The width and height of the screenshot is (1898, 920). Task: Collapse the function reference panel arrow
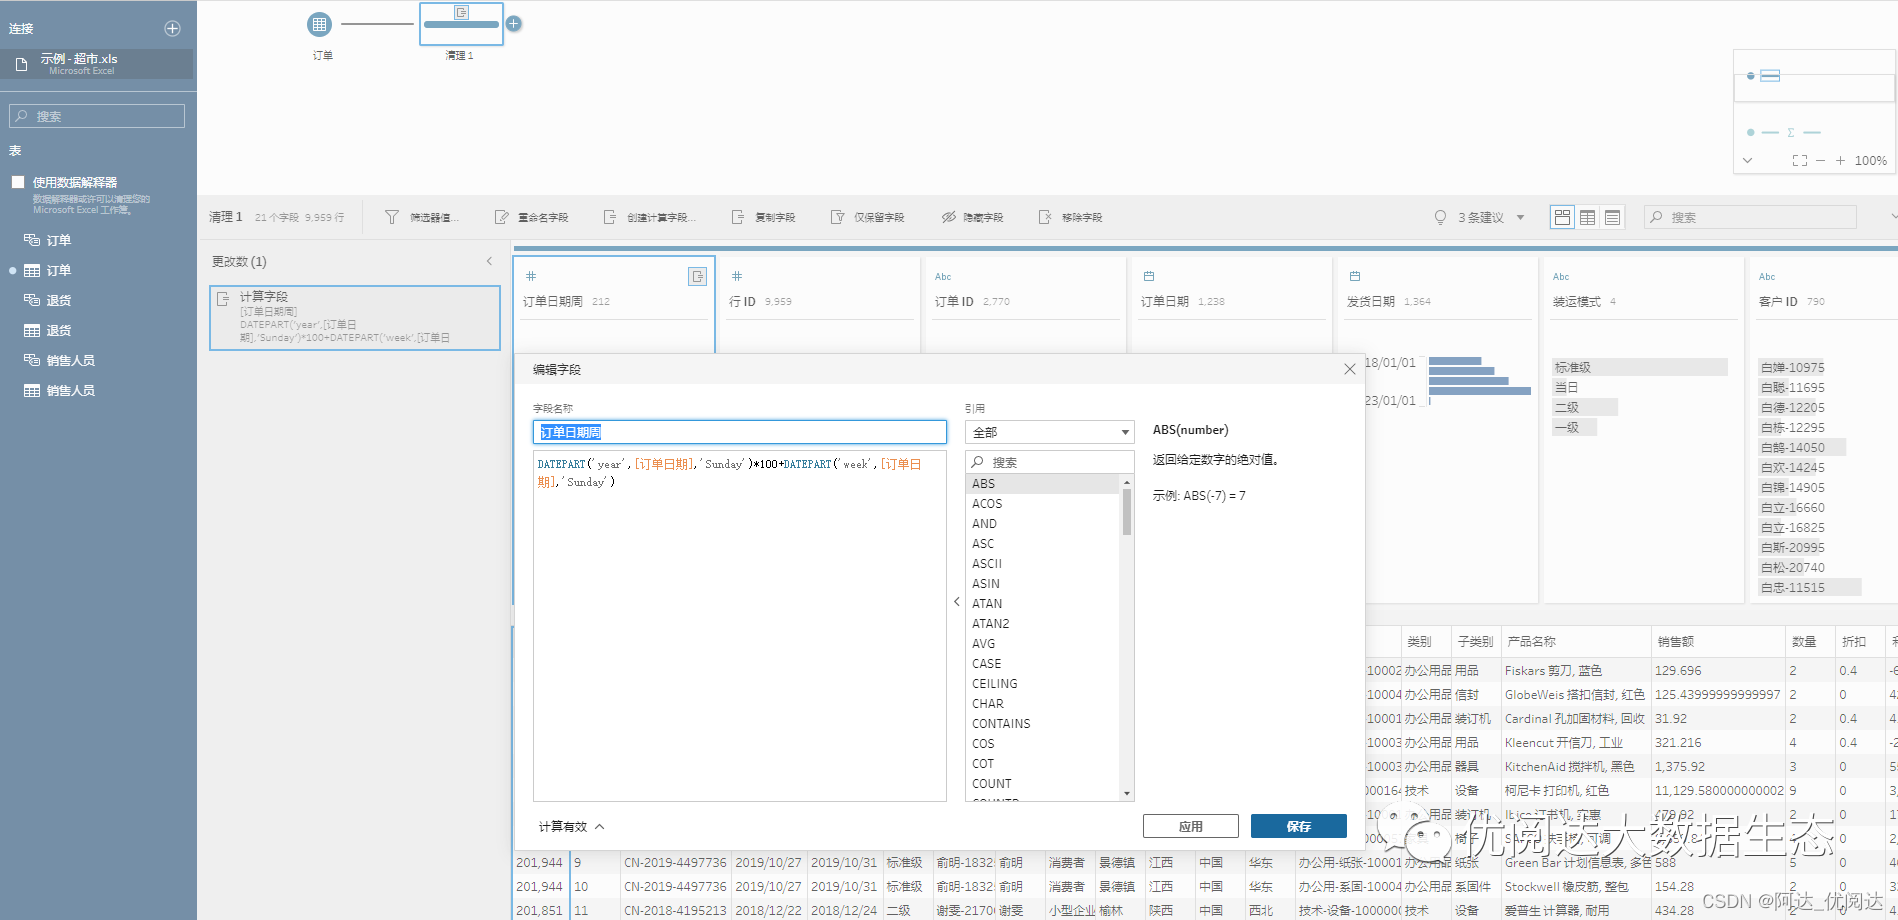(x=956, y=601)
